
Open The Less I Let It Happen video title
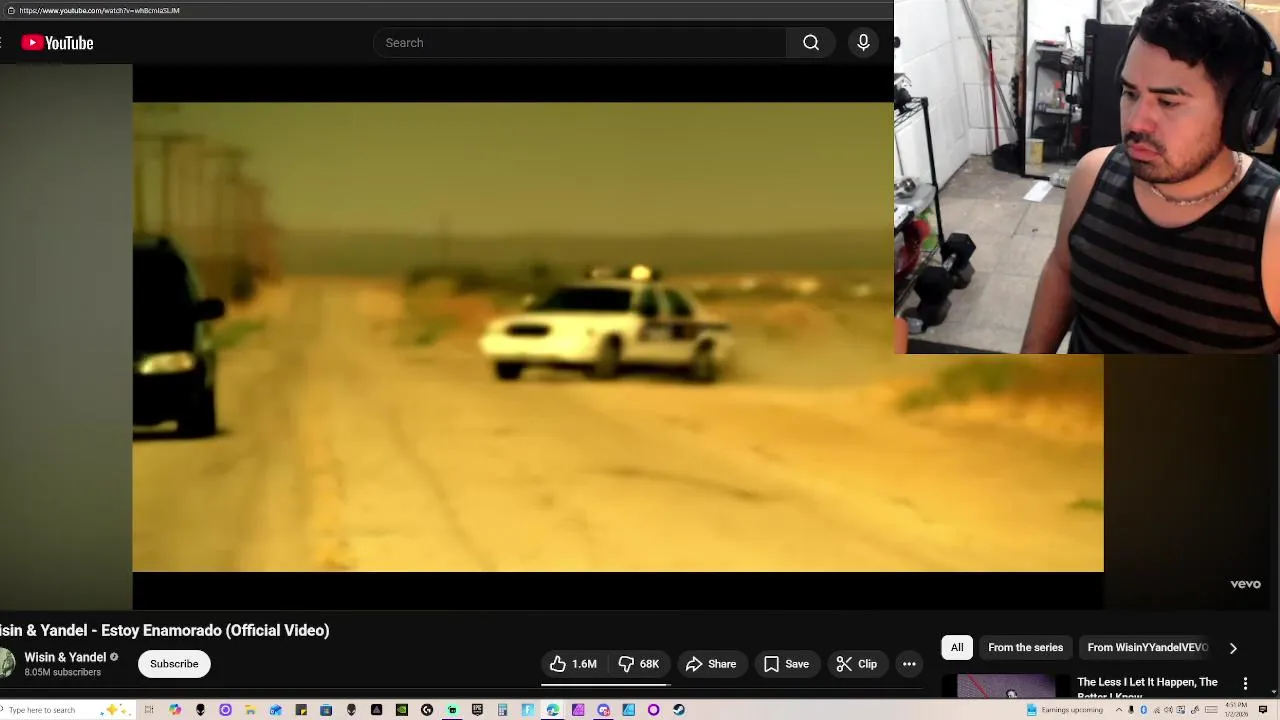pyautogui.click(x=1147, y=689)
